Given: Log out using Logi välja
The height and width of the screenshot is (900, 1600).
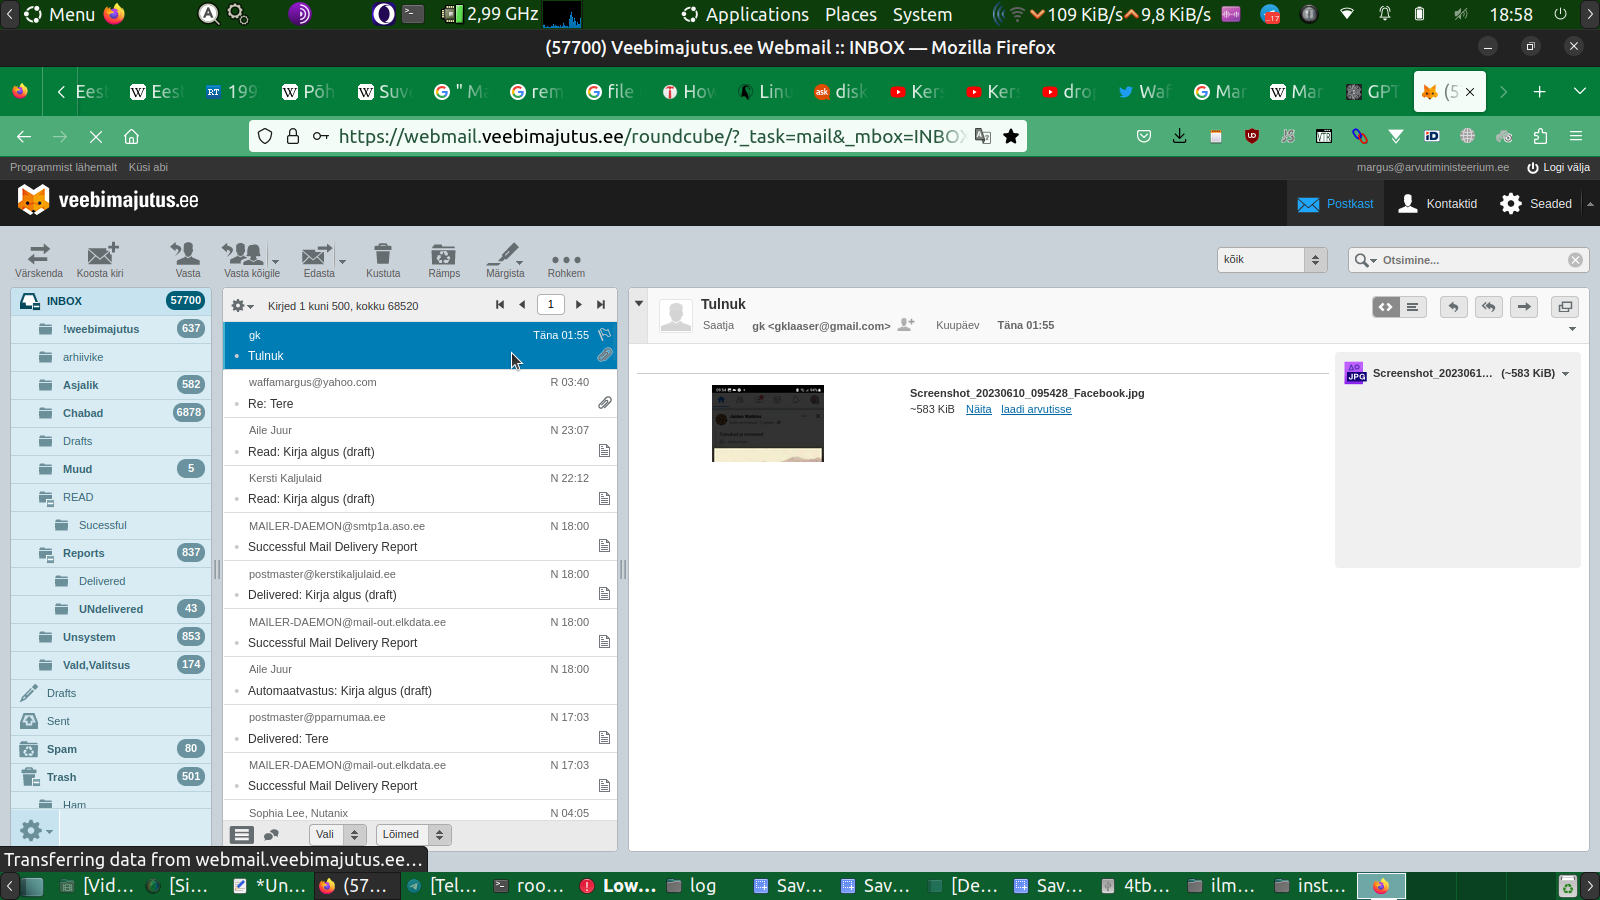Looking at the screenshot, I should click(1558, 167).
